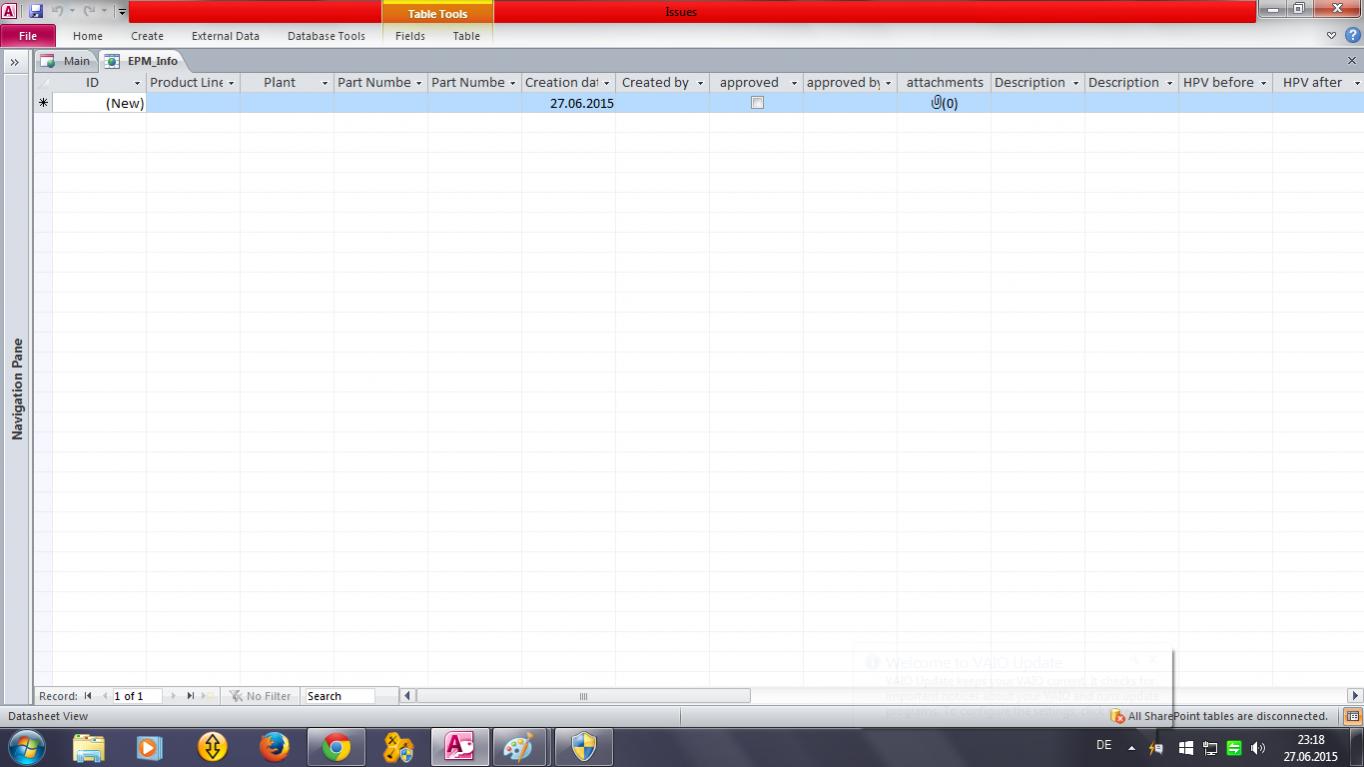The image size is (1364, 767).
Task: Click the (New) ID cell
Action: 99,103
